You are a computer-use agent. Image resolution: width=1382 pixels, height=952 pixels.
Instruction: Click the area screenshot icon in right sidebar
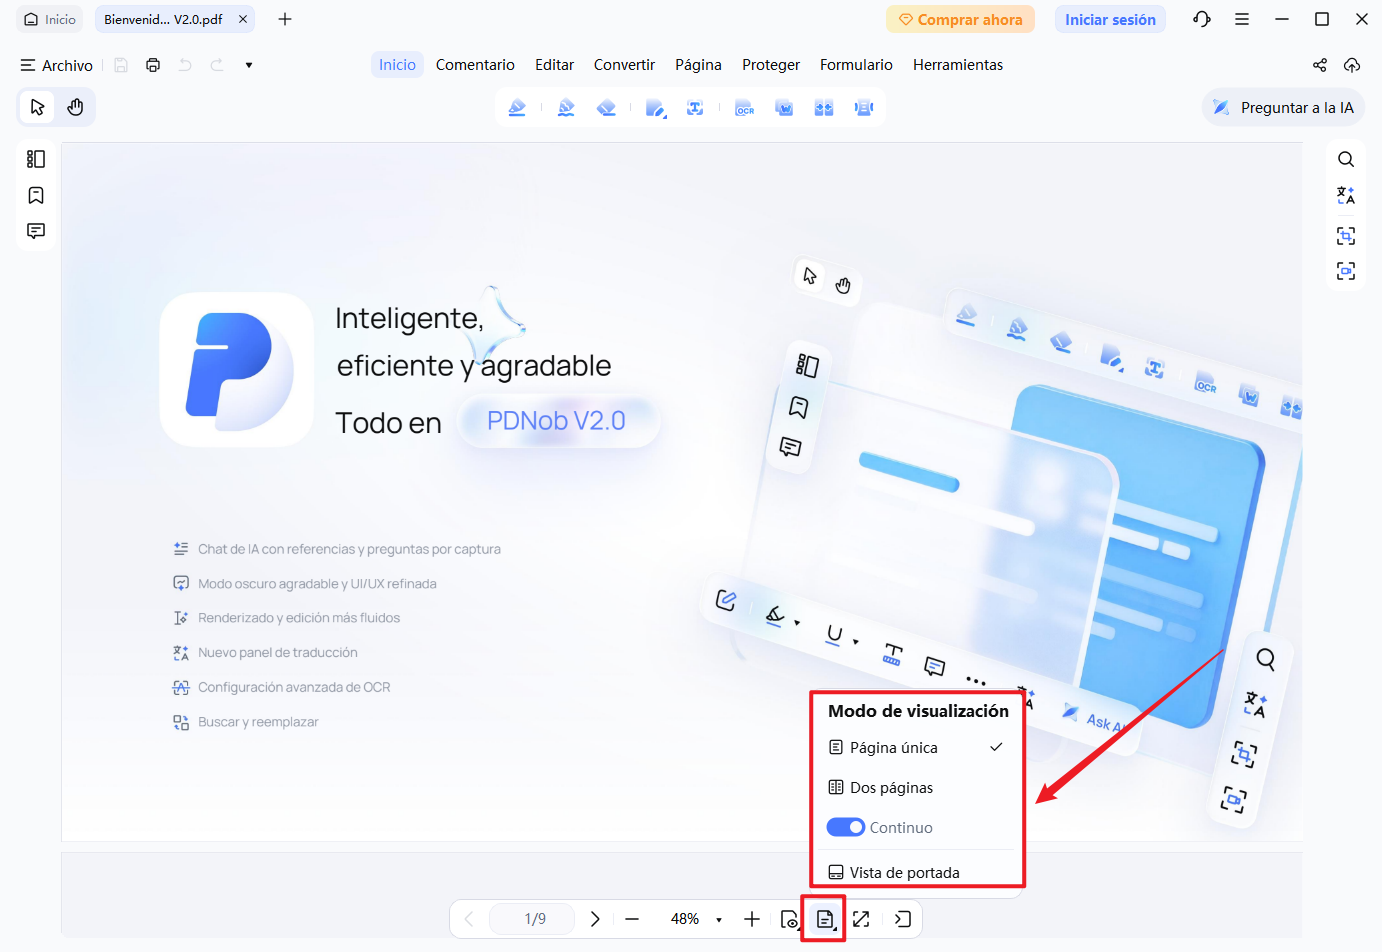pyautogui.click(x=1346, y=236)
